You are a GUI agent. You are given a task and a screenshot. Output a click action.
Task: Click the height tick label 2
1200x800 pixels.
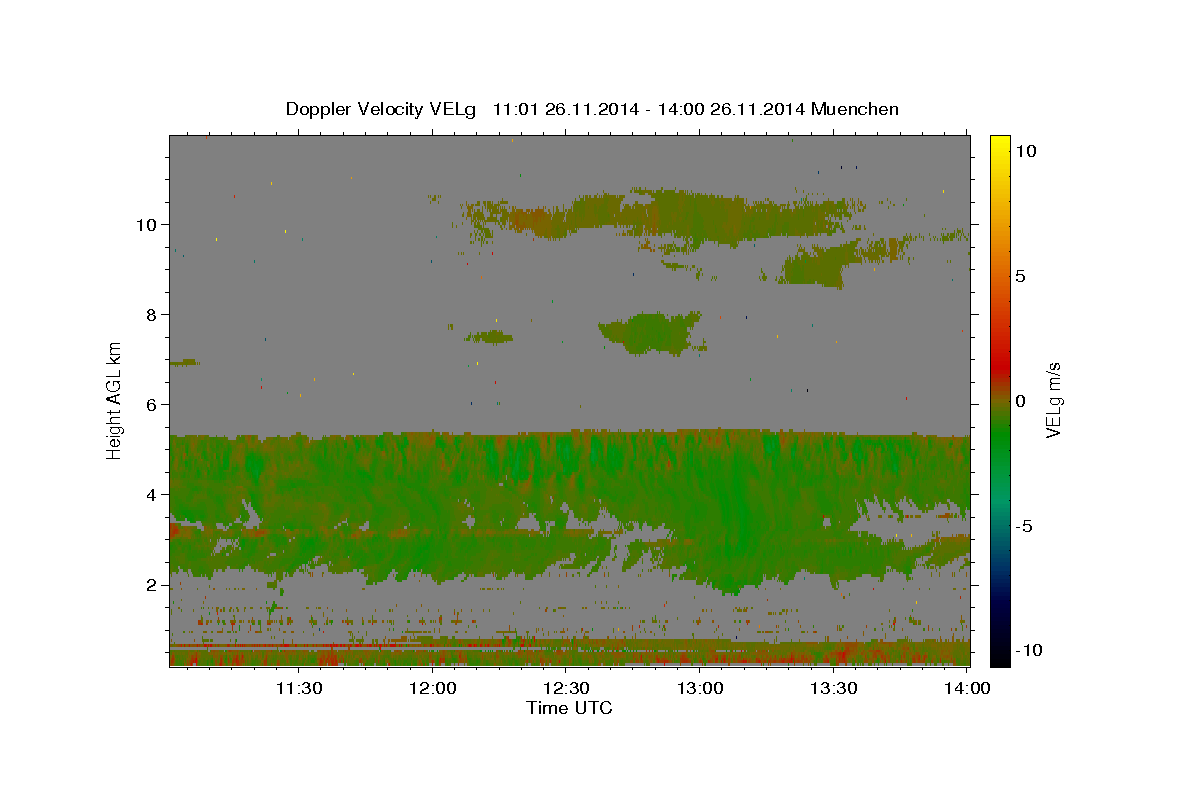pyautogui.click(x=152, y=584)
